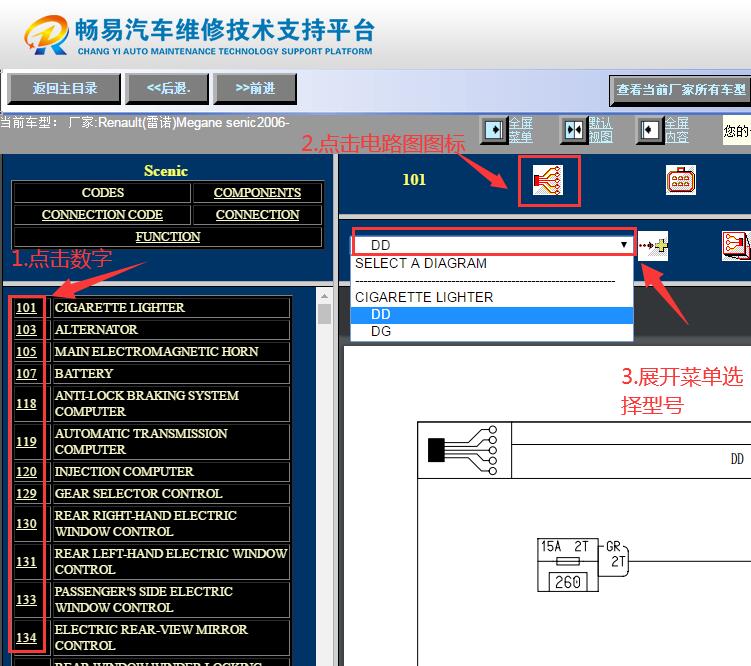Image resolution: width=751 pixels, height=666 pixels.
Task: Click the add-diagram arrow plus icon
Action: point(653,246)
